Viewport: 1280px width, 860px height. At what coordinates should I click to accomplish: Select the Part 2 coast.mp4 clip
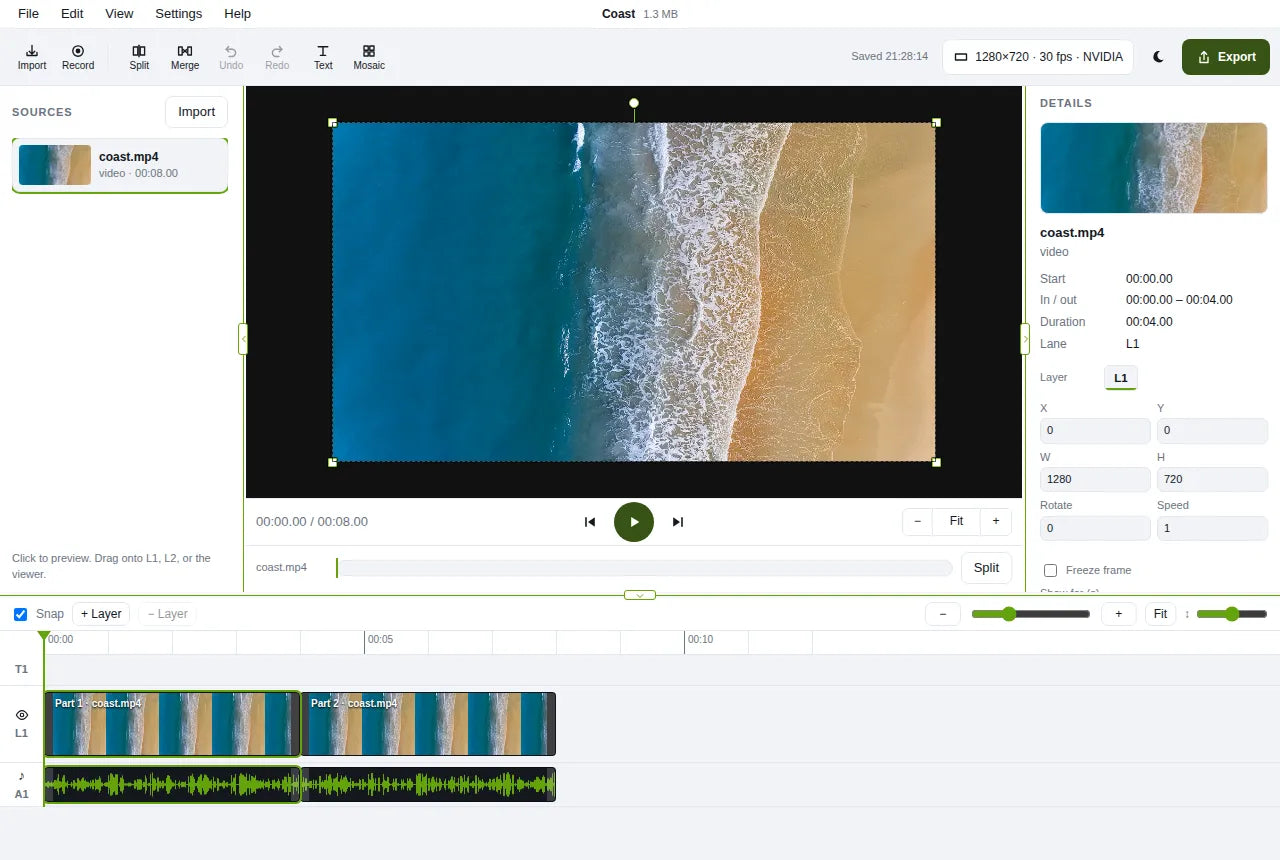(x=428, y=724)
